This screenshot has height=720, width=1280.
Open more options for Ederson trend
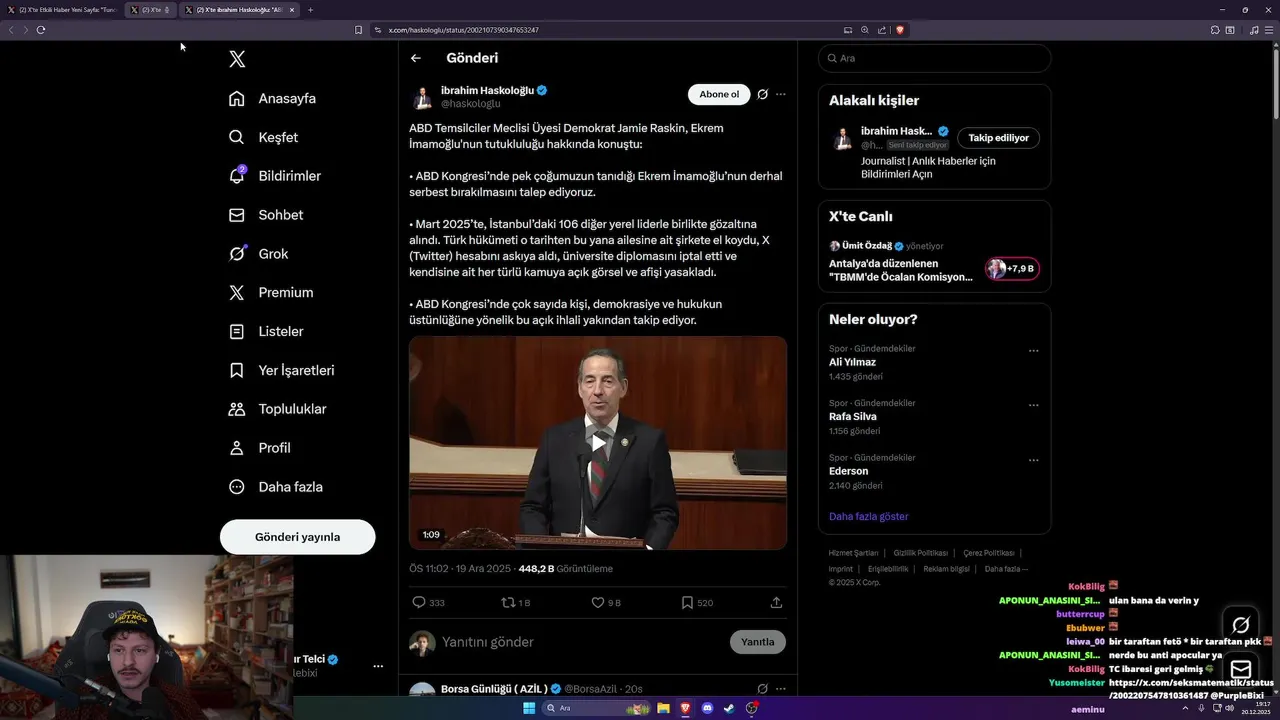click(1034, 461)
